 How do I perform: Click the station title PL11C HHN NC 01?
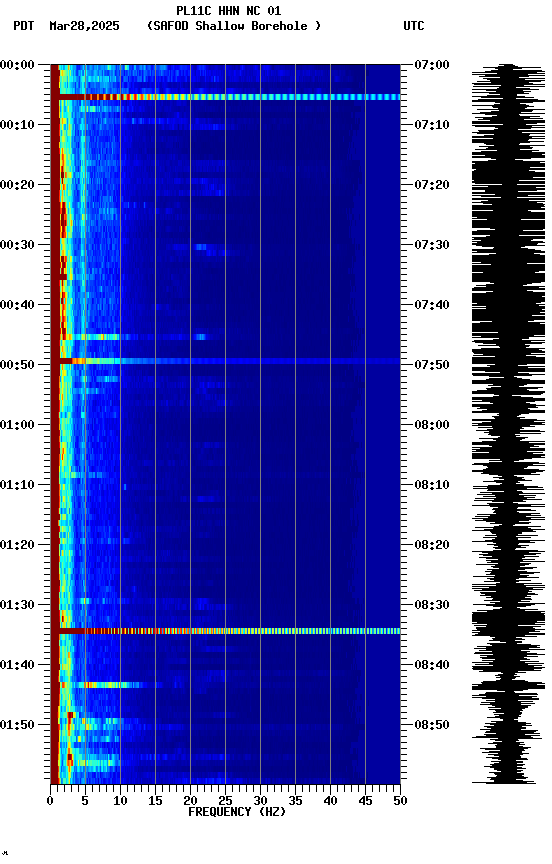[229, 10]
